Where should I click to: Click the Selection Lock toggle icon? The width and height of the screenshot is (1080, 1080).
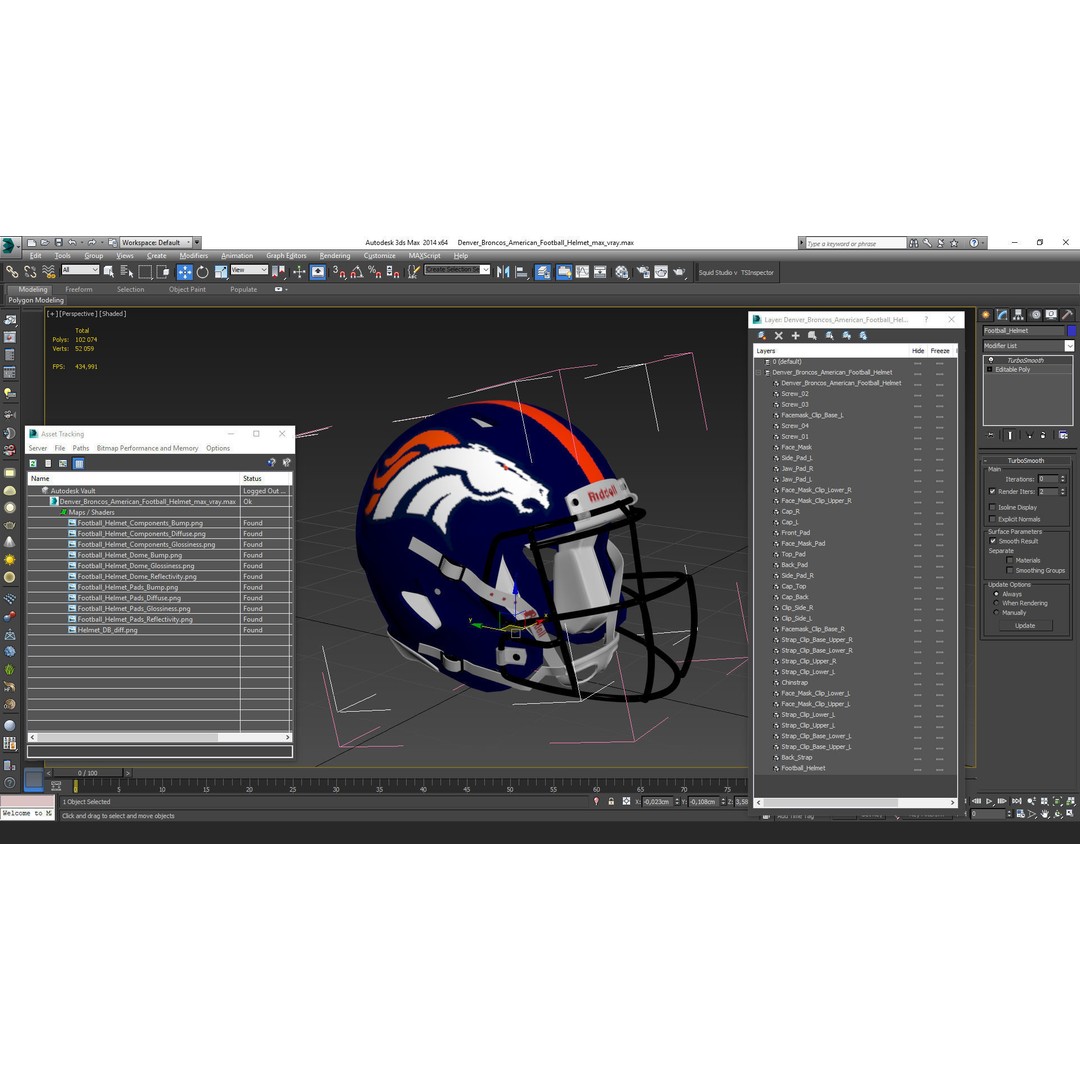click(611, 802)
